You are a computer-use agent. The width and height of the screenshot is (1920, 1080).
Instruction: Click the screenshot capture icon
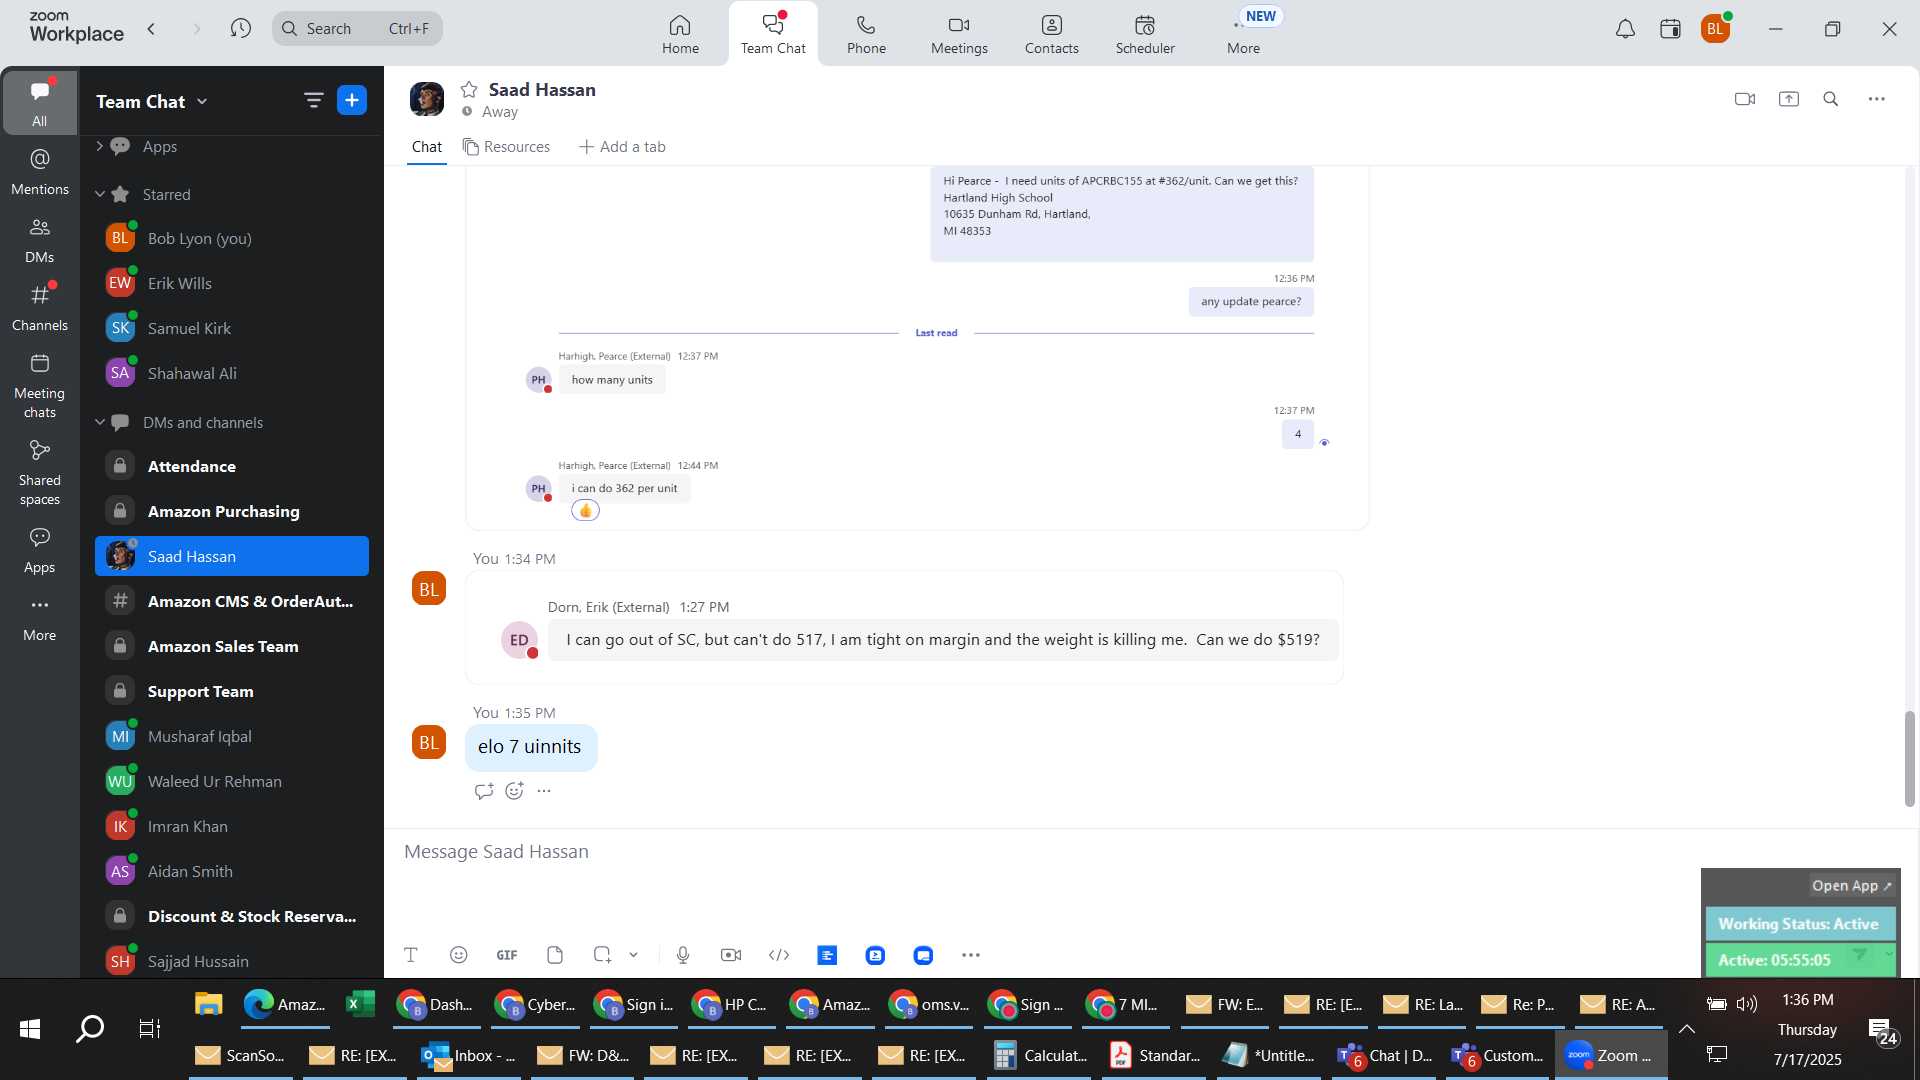pos(602,955)
